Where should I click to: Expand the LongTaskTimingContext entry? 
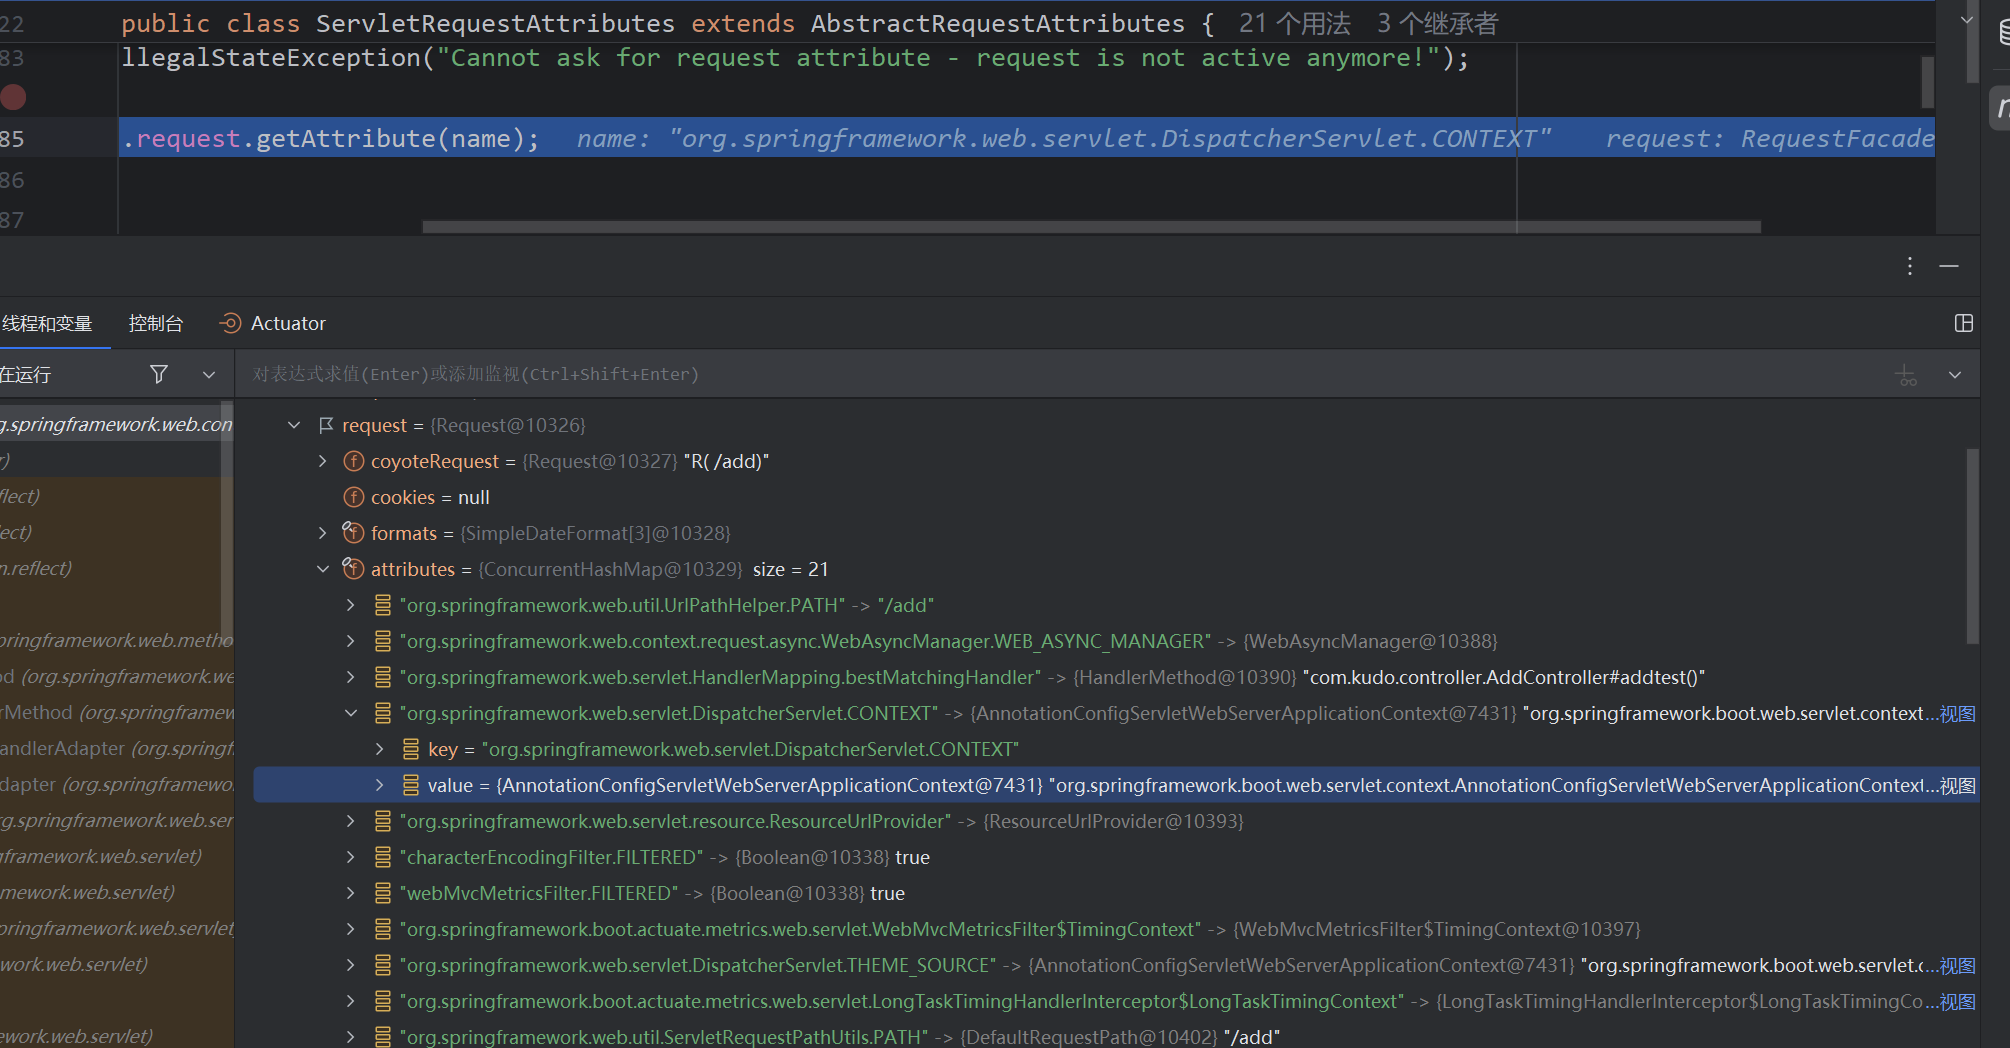350,1001
